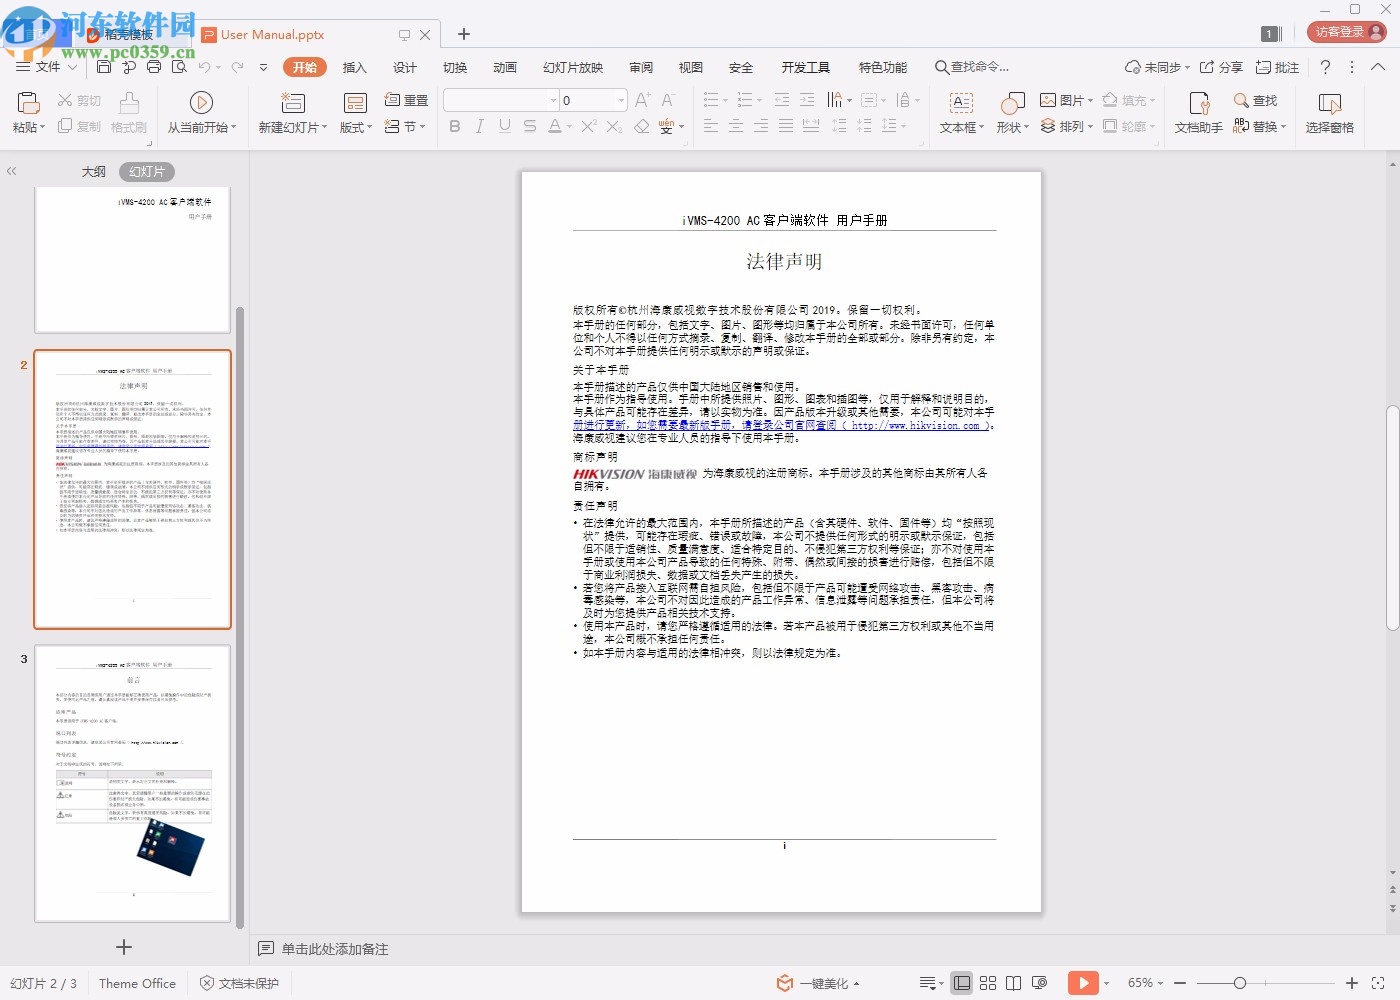Start slideshow from current slide (从当前开始)

201,110
